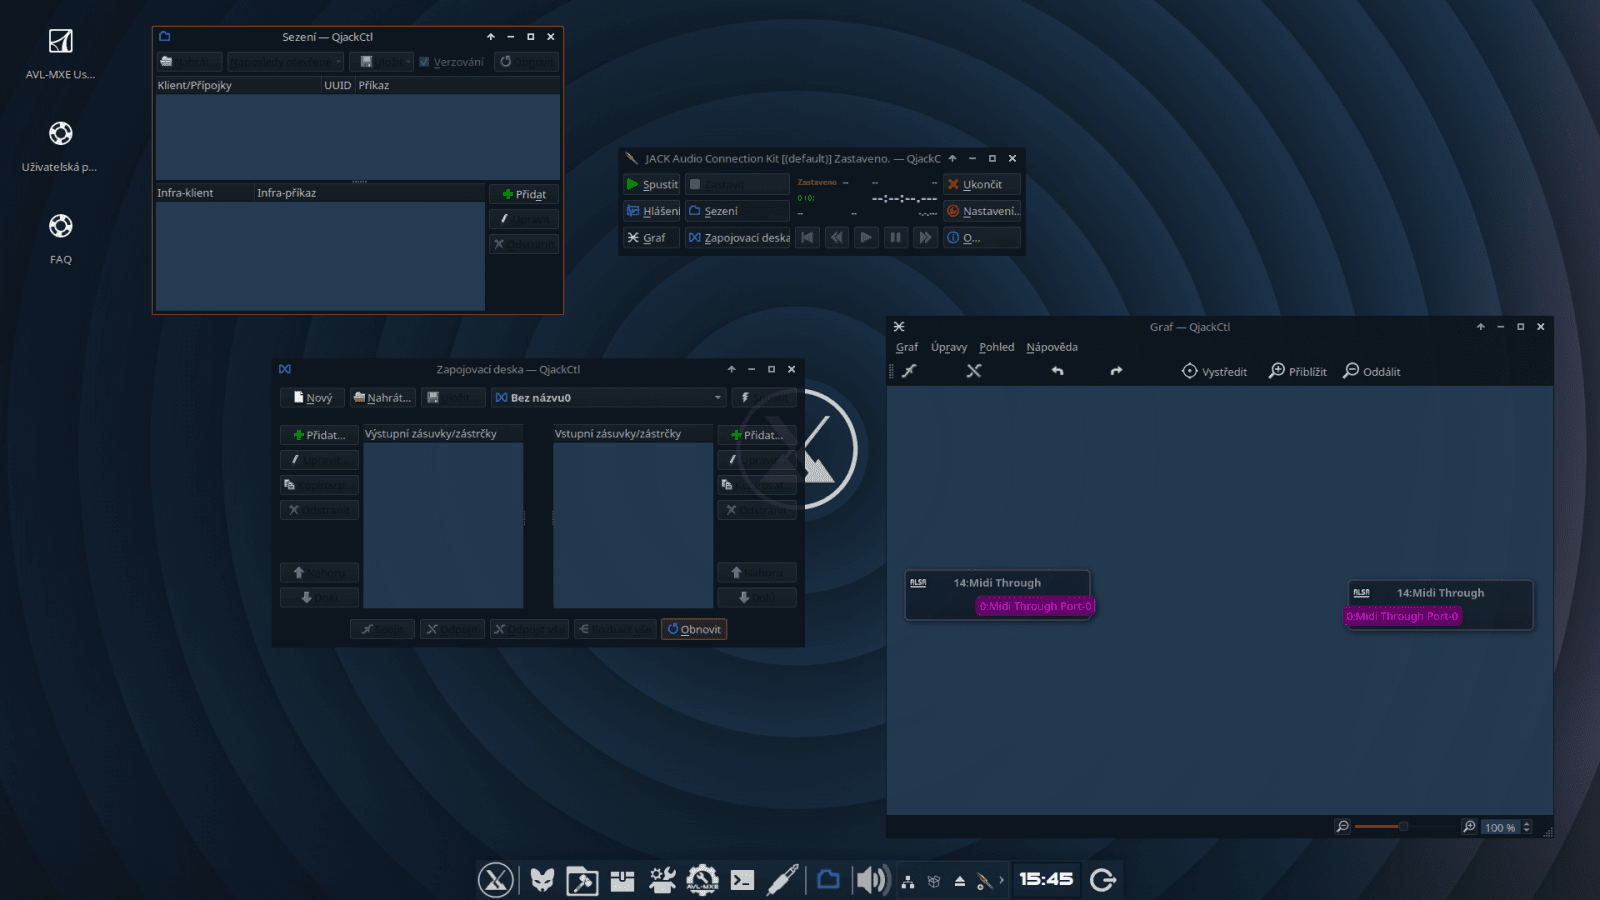The height and width of the screenshot is (900, 1600).
Task: Mute audio via the taskbar speaker icon
Action: (x=871, y=880)
